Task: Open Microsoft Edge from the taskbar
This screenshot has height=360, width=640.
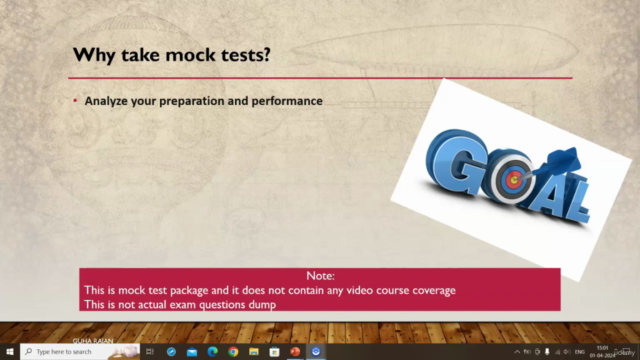Action: [213, 351]
